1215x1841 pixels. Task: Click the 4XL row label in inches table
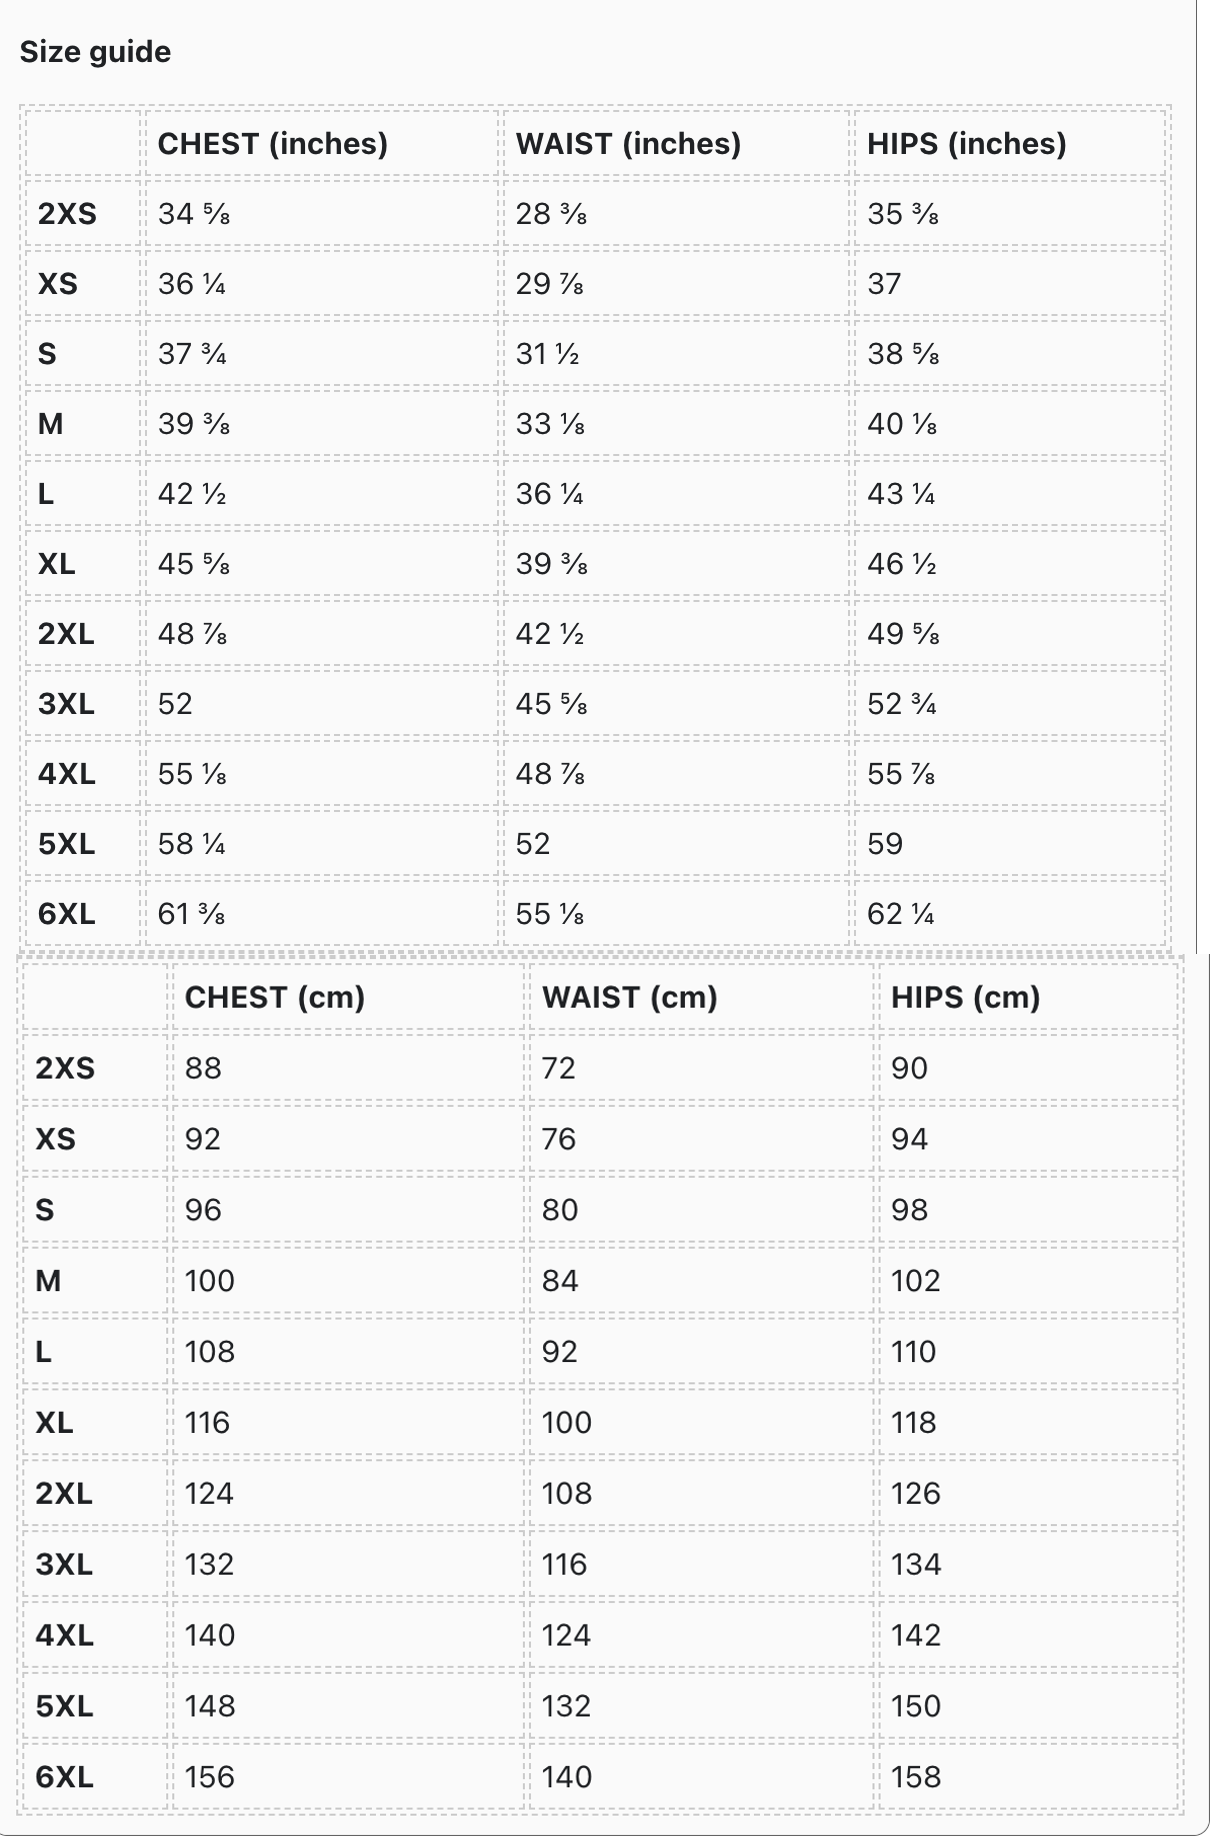click(67, 774)
